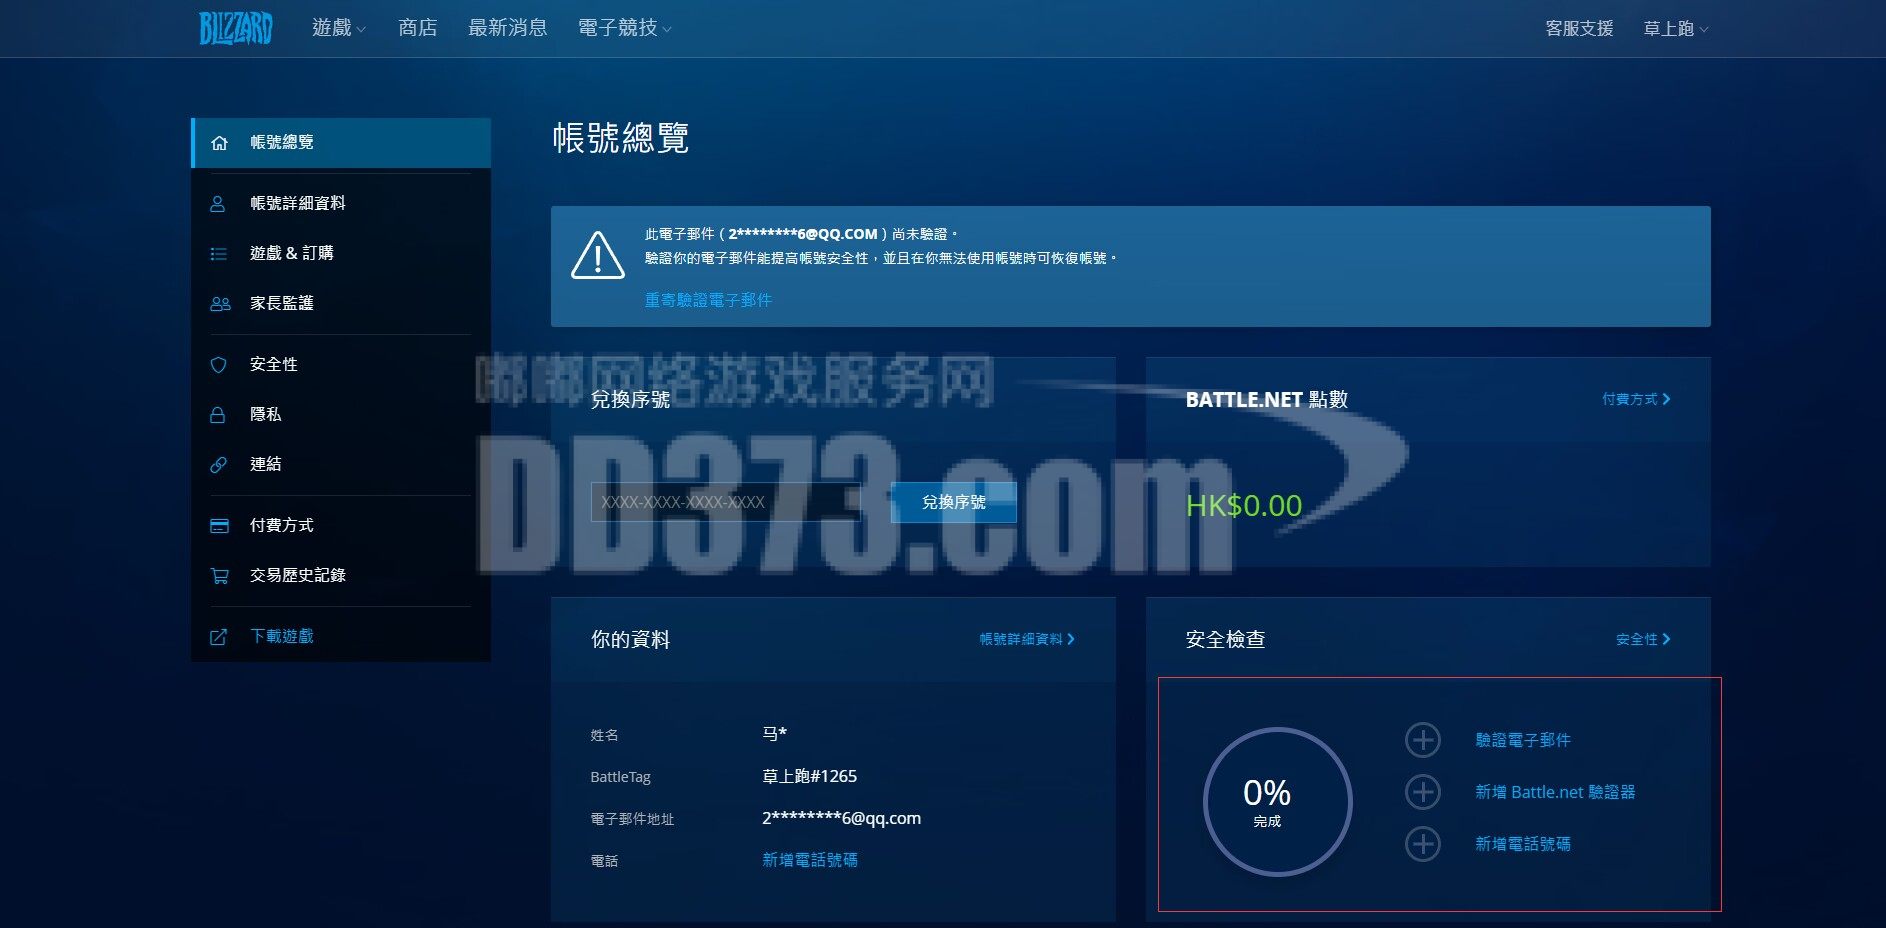
Task: Expand the 電子競技 dropdown
Action: pos(624,28)
